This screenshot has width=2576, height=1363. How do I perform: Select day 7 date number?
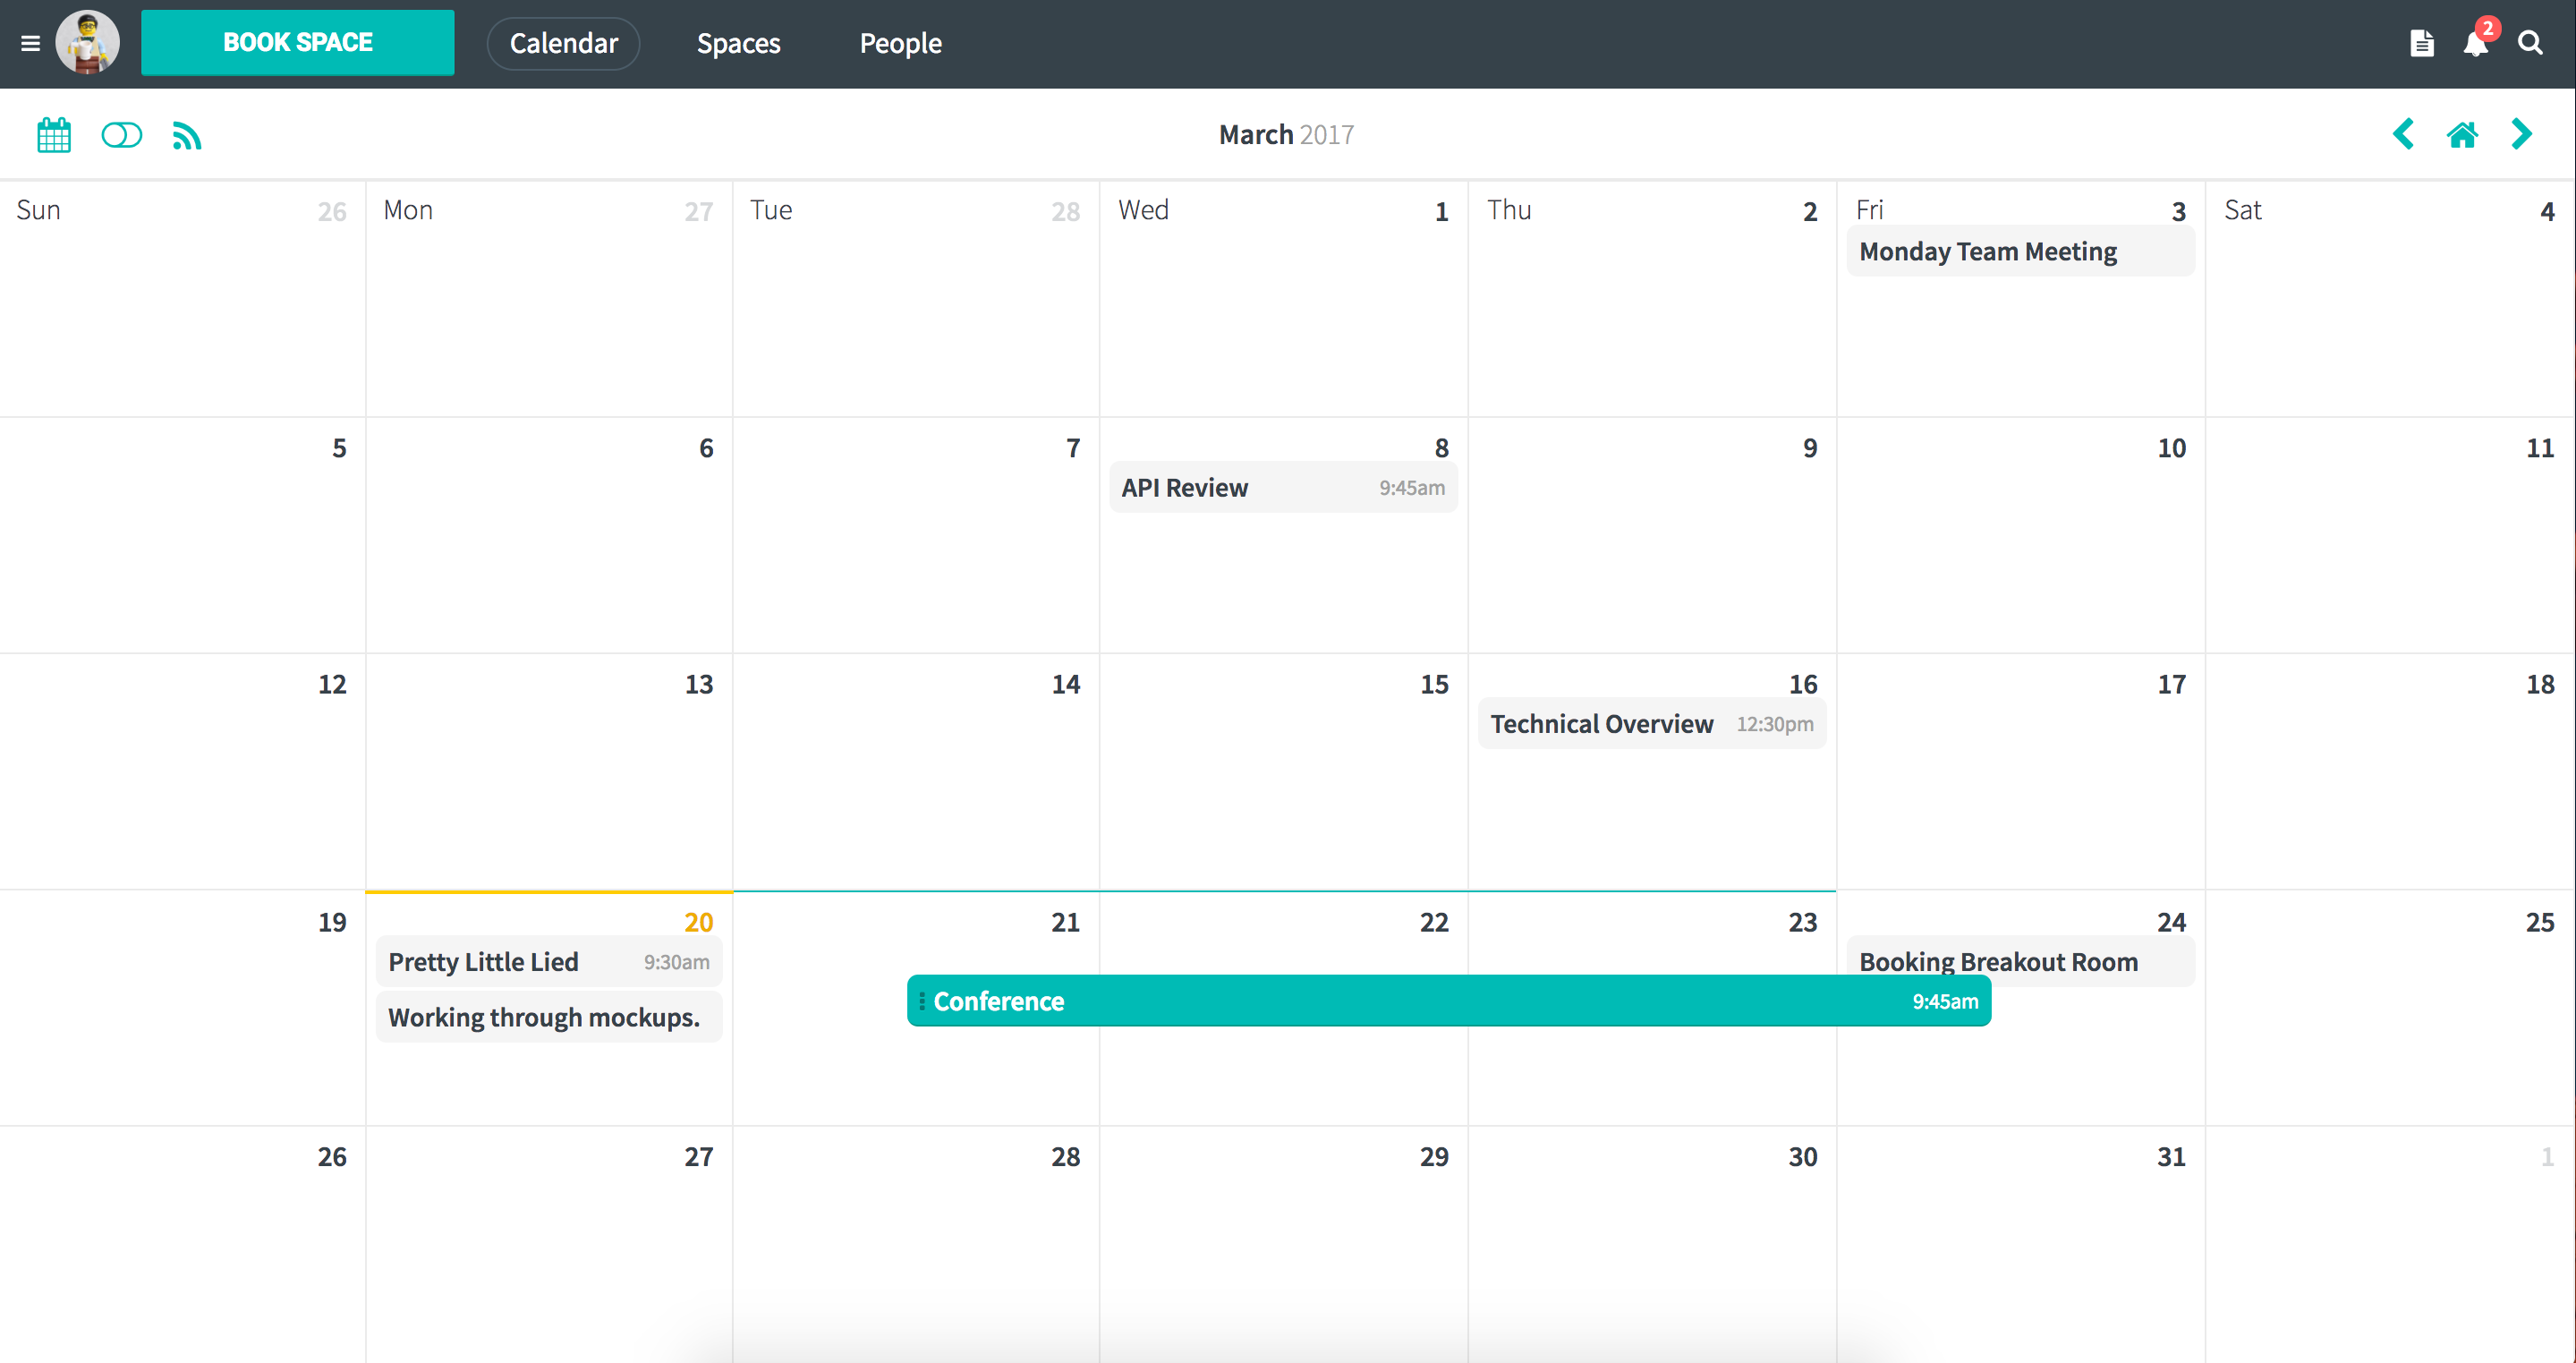[x=1073, y=449]
